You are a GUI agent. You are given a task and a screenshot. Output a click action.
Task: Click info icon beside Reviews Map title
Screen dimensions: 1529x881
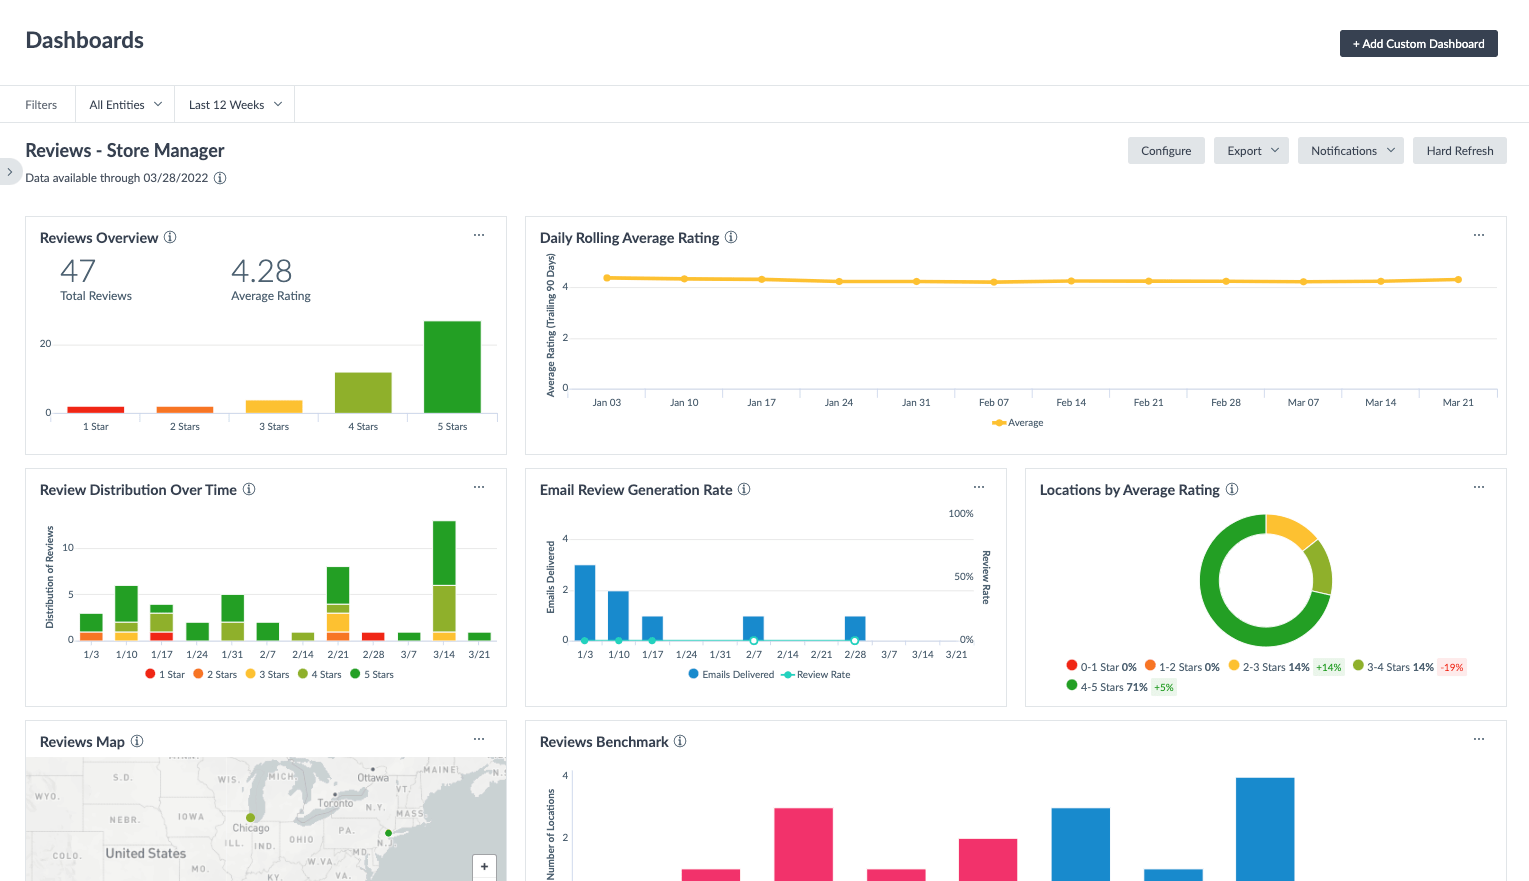click(137, 741)
